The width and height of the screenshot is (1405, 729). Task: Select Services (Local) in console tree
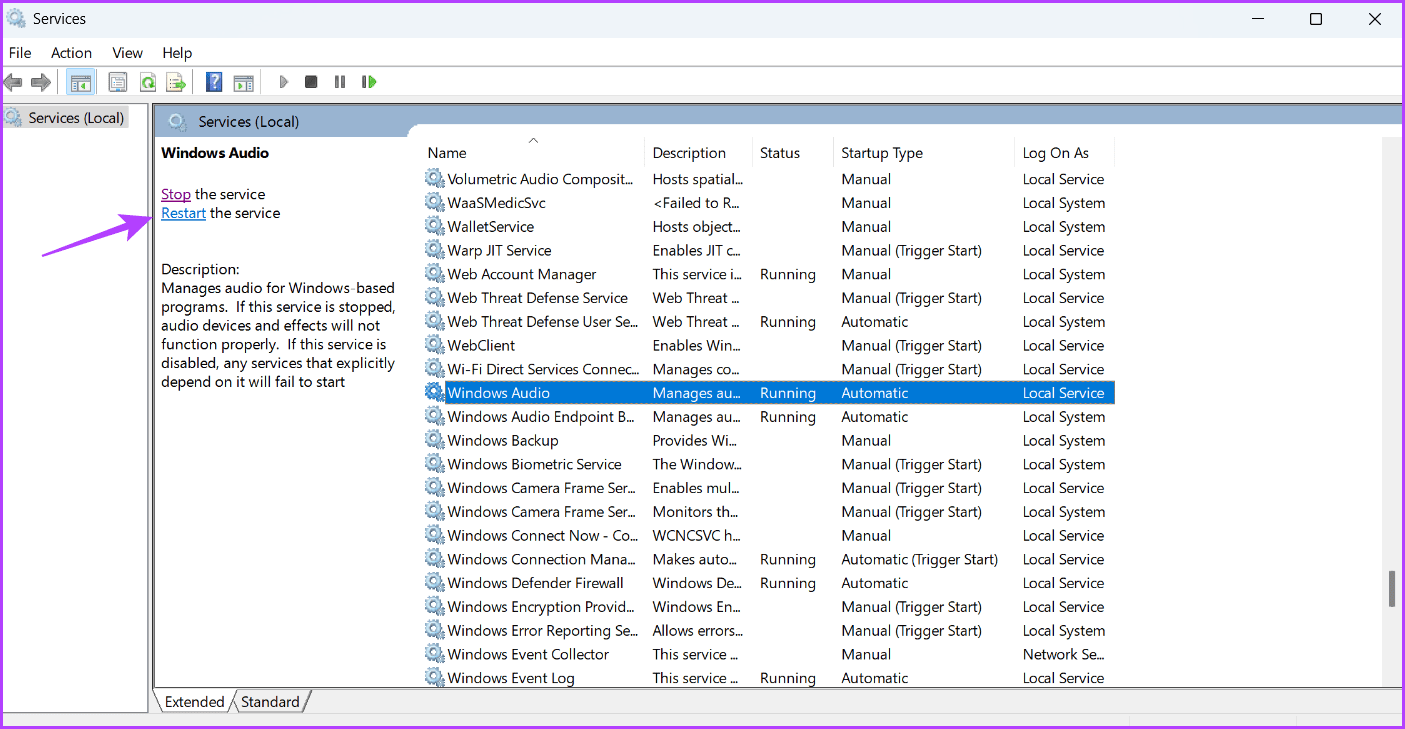point(66,118)
